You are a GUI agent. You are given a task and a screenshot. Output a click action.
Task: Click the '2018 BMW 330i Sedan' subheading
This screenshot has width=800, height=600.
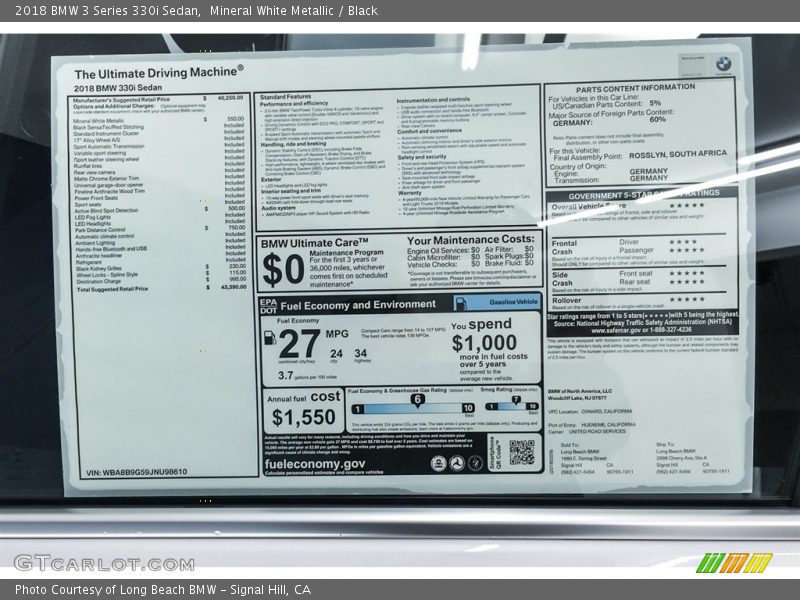tap(118, 88)
